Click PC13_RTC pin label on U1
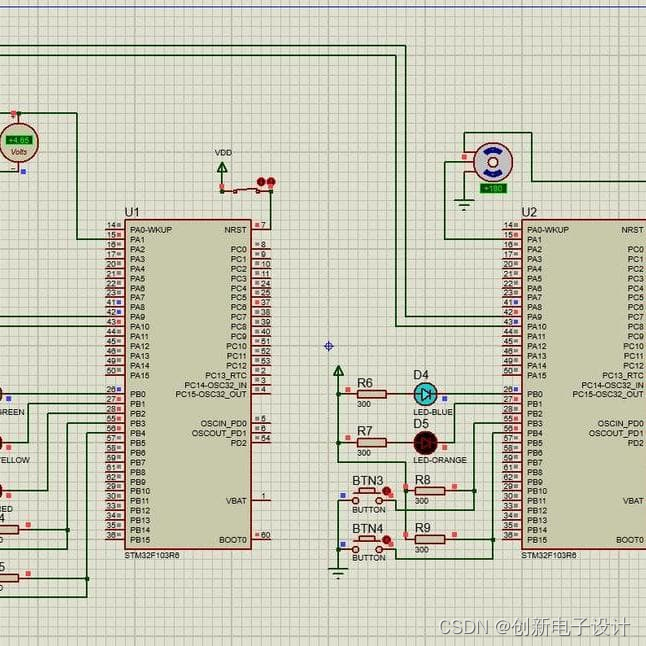 point(226,375)
